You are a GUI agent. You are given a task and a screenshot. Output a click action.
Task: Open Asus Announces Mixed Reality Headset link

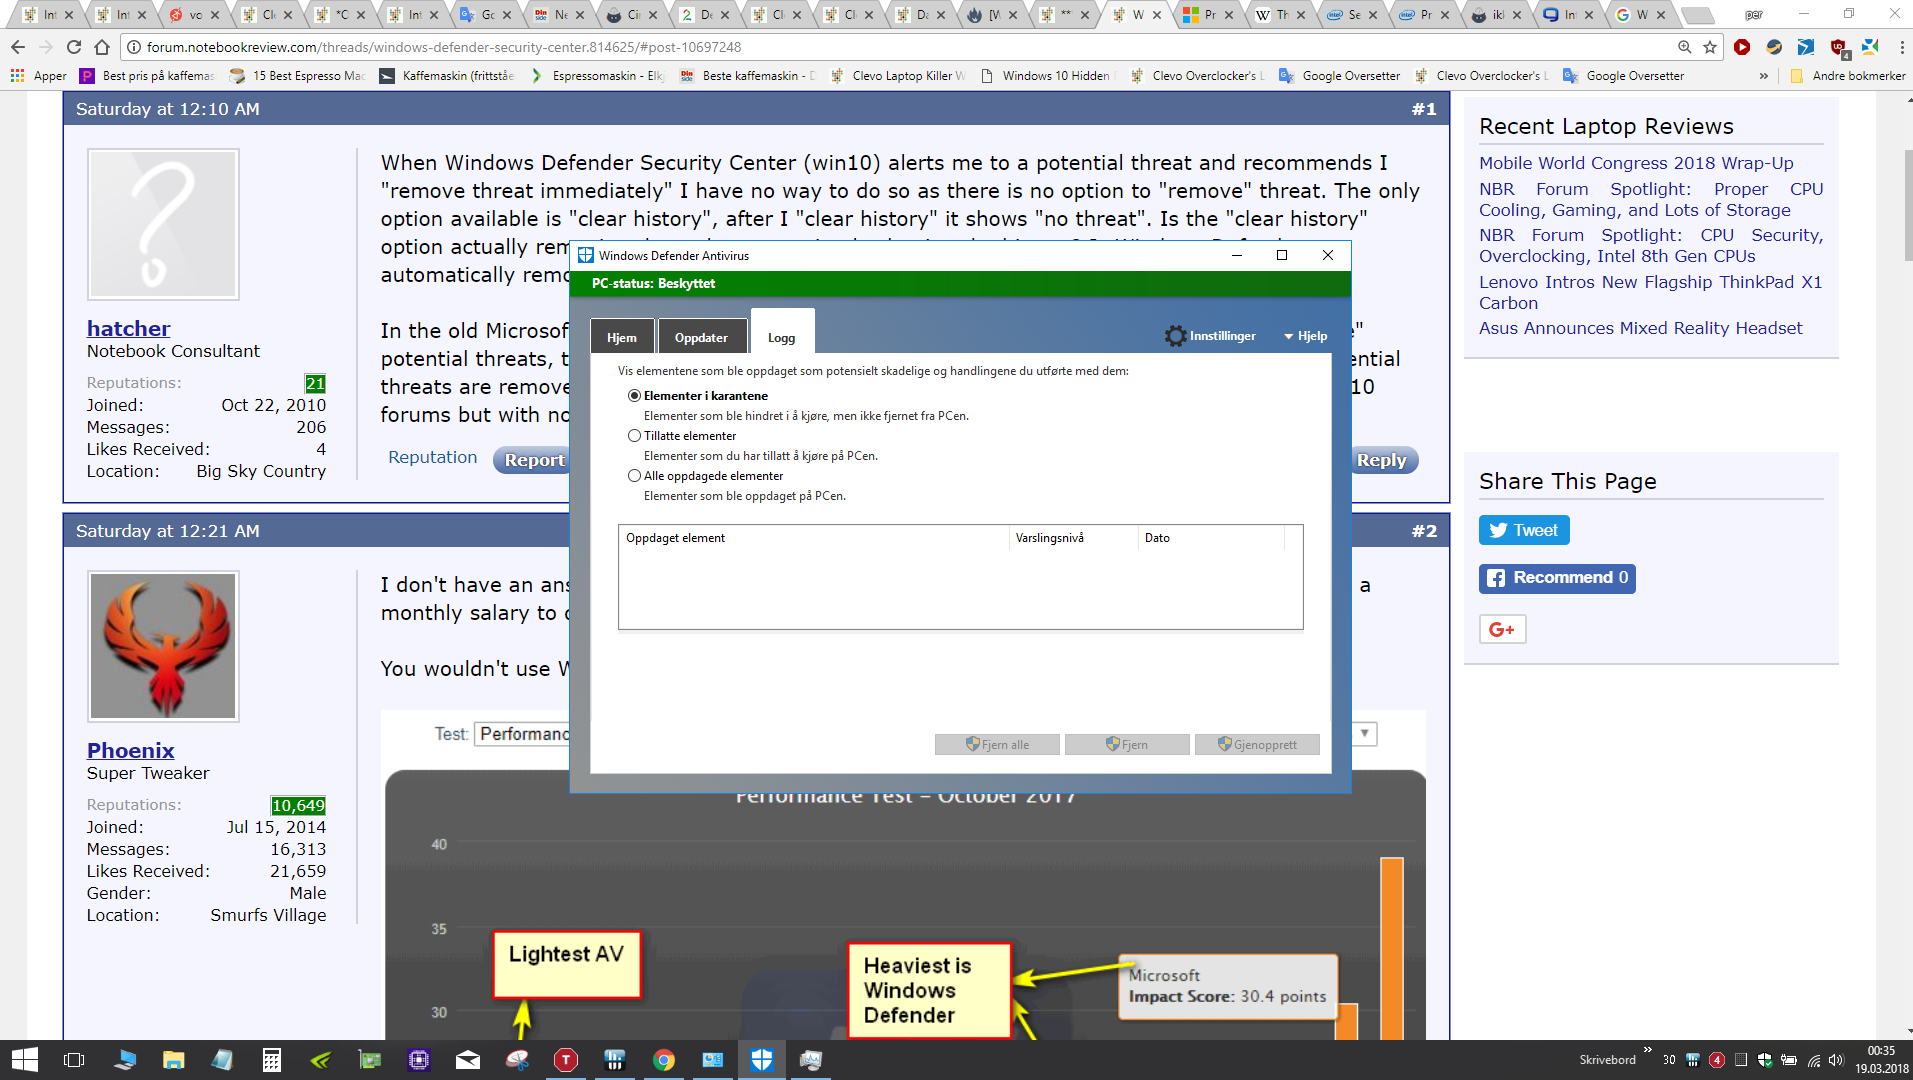(x=1640, y=328)
